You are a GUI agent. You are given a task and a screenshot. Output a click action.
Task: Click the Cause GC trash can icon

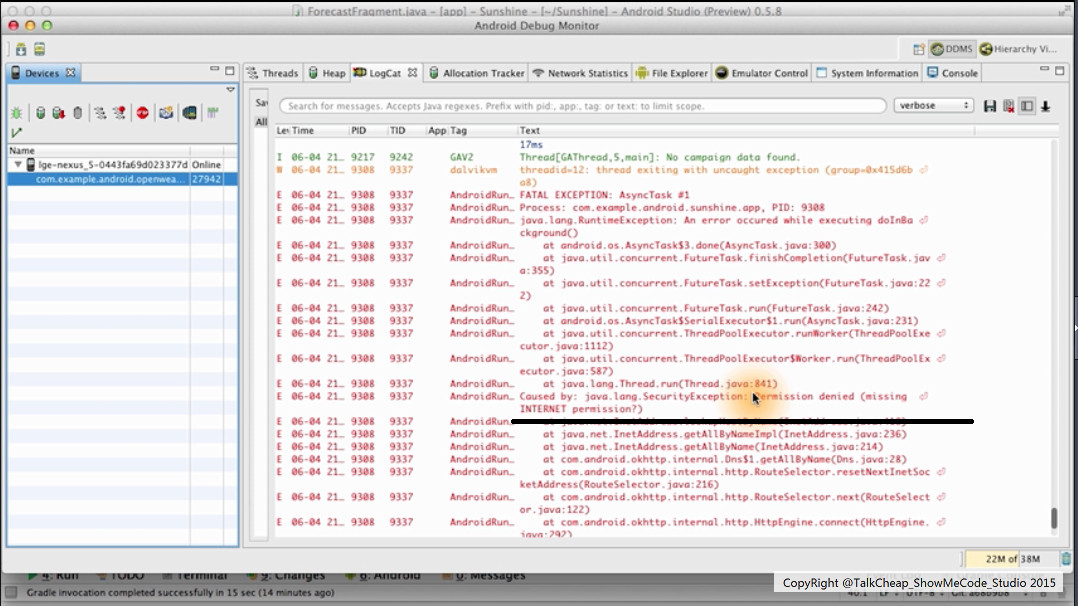click(78, 113)
